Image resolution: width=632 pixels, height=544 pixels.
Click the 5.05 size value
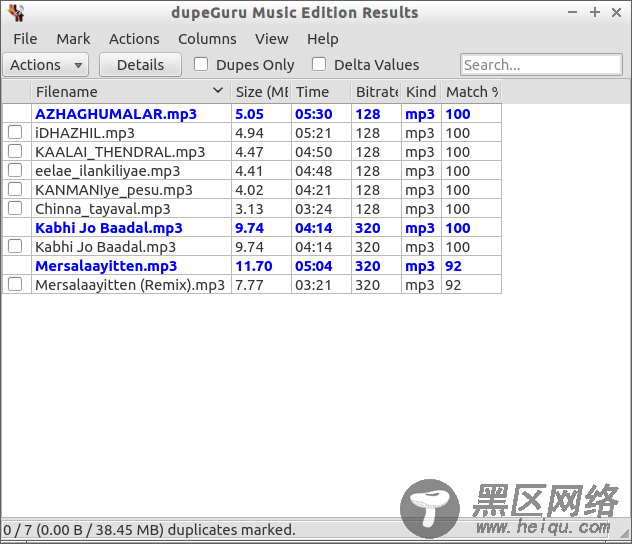pyautogui.click(x=249, y=114)
